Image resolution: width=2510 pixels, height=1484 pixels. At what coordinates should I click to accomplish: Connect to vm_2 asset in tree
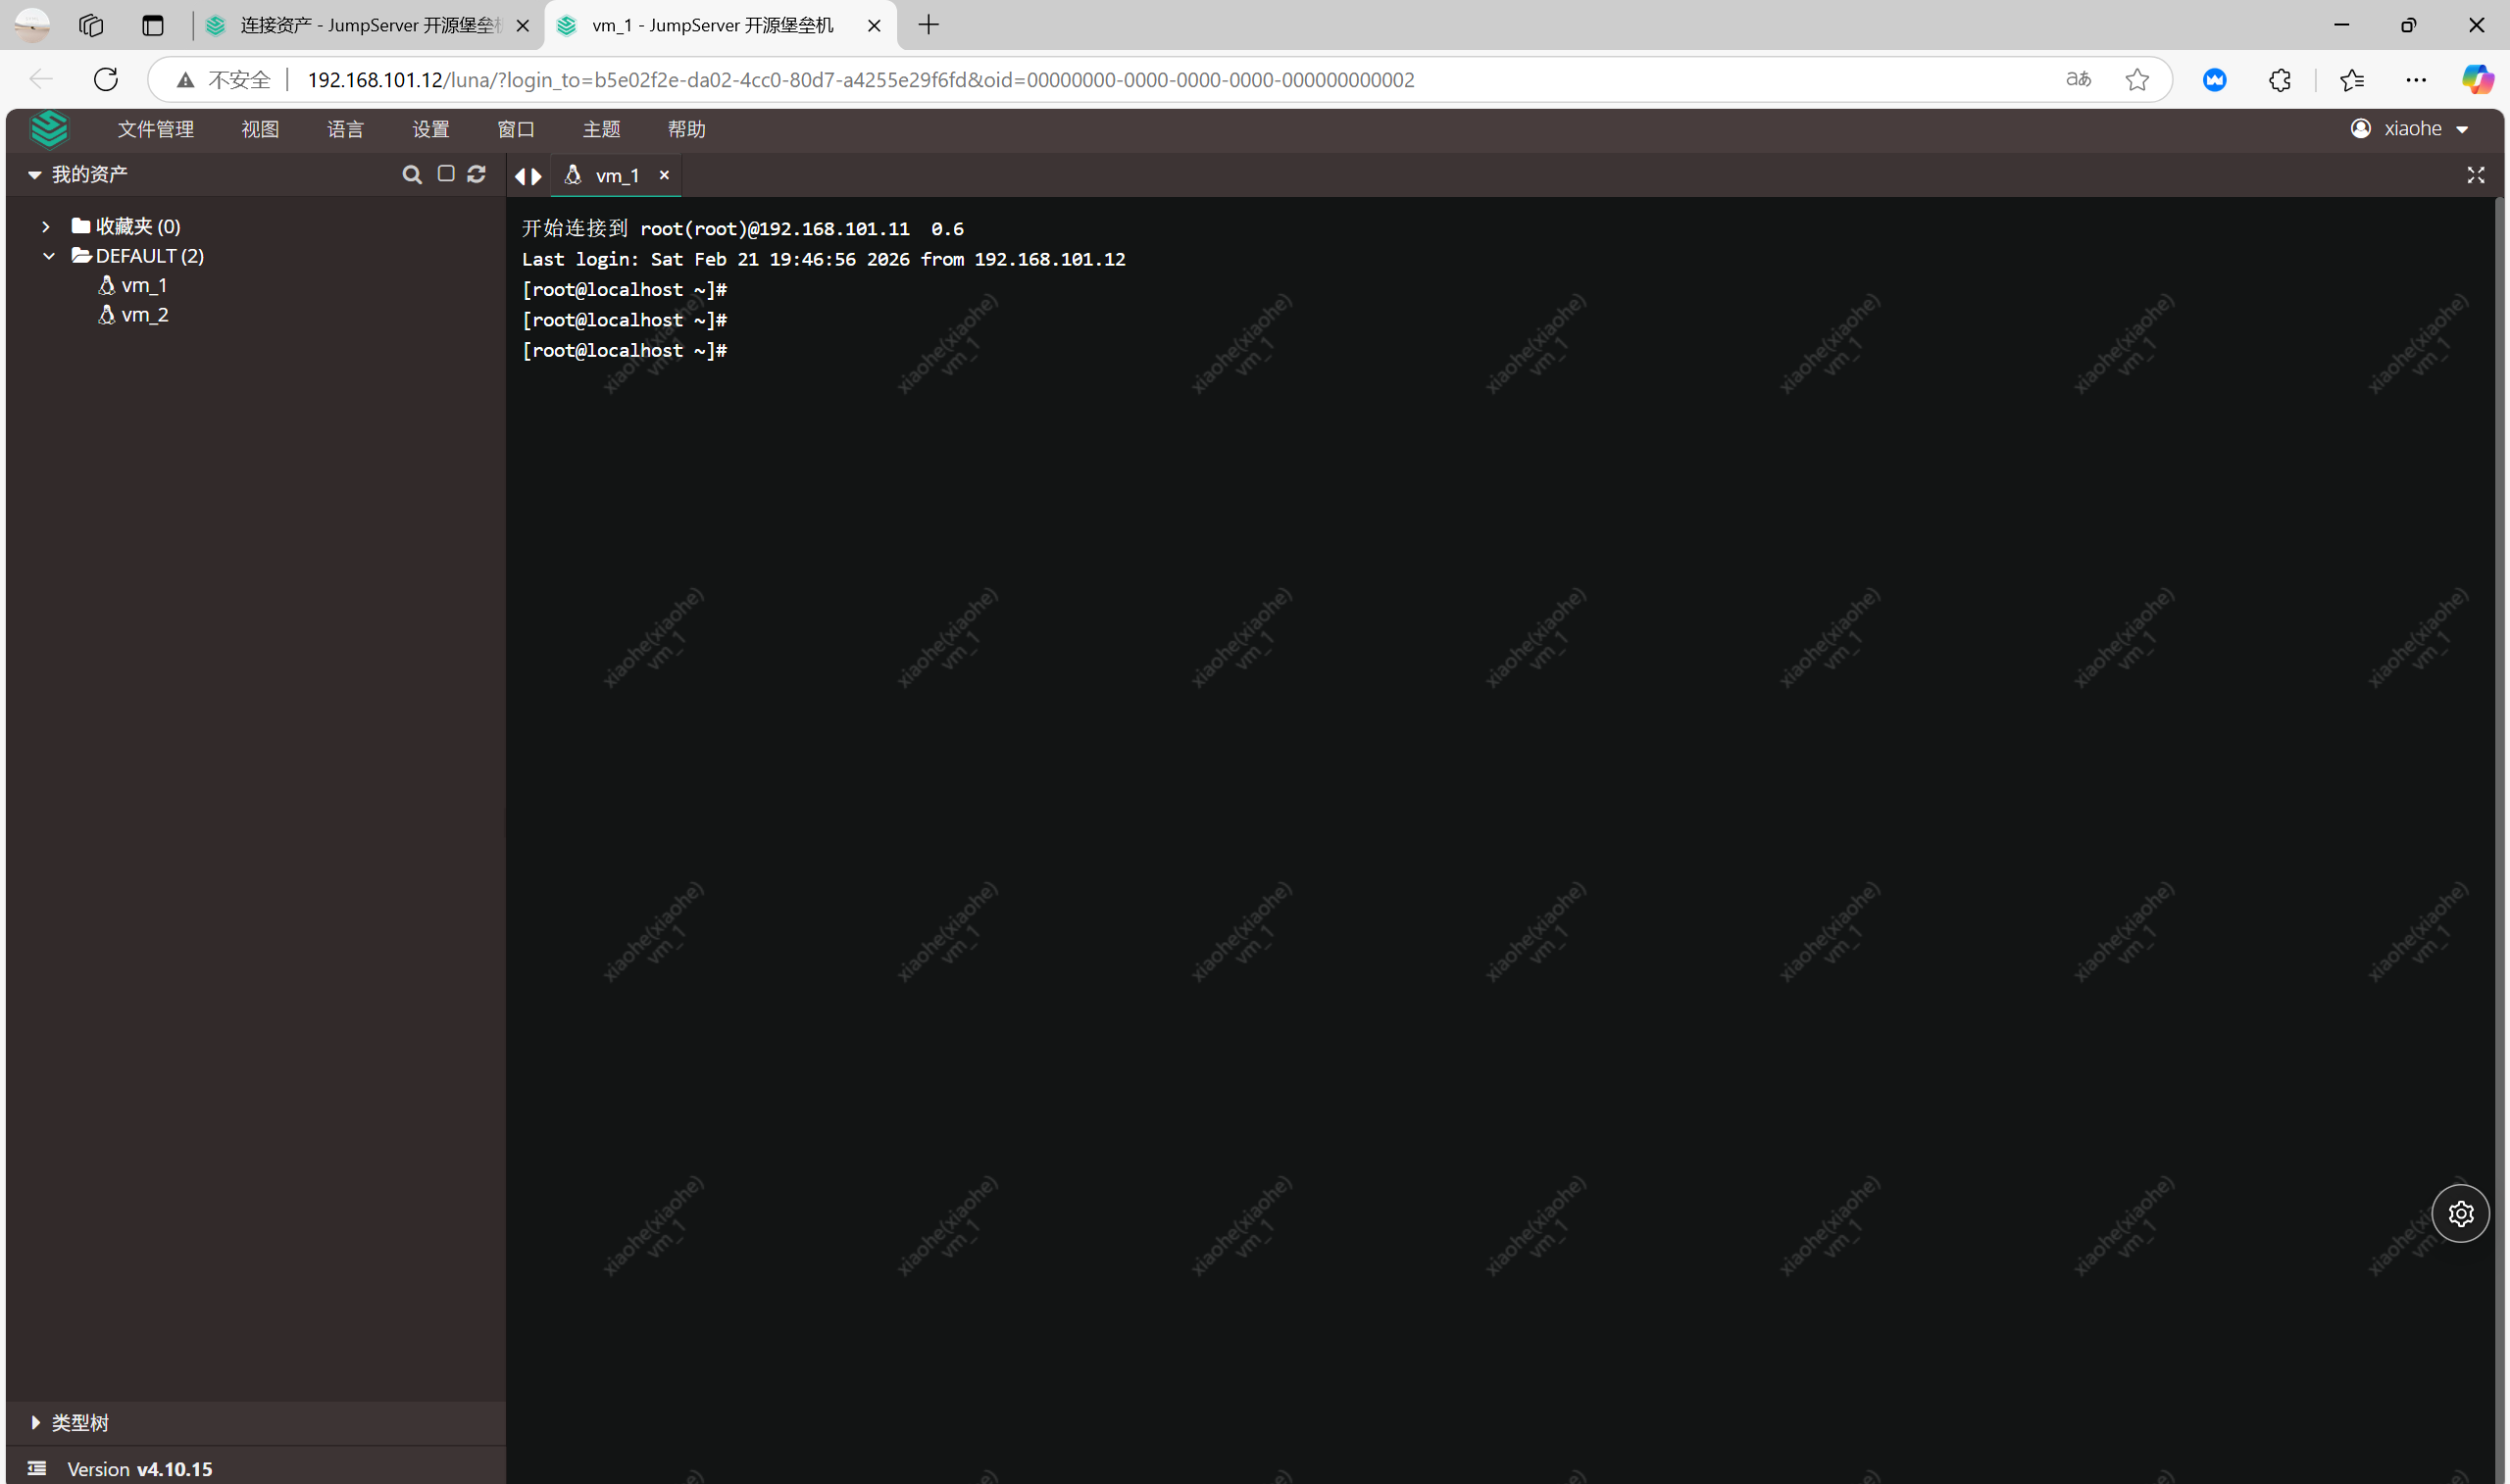144,315
